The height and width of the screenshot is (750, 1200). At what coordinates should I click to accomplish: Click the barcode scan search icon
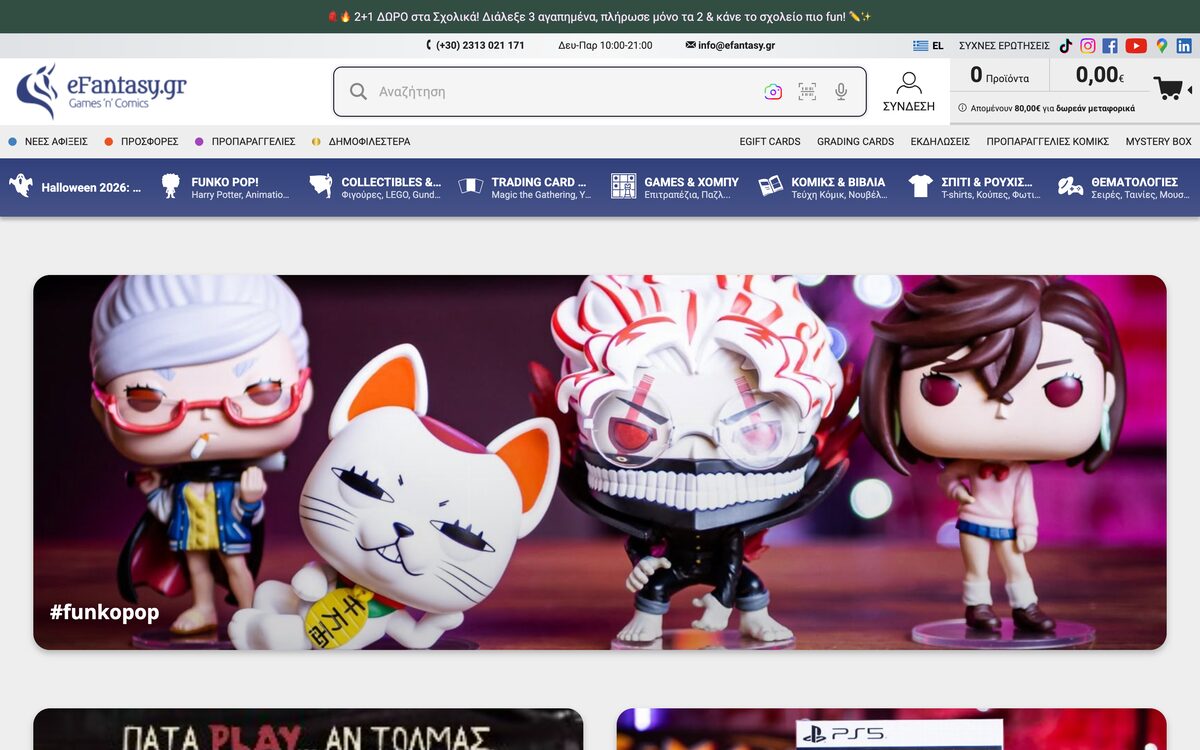pos(807,92)
